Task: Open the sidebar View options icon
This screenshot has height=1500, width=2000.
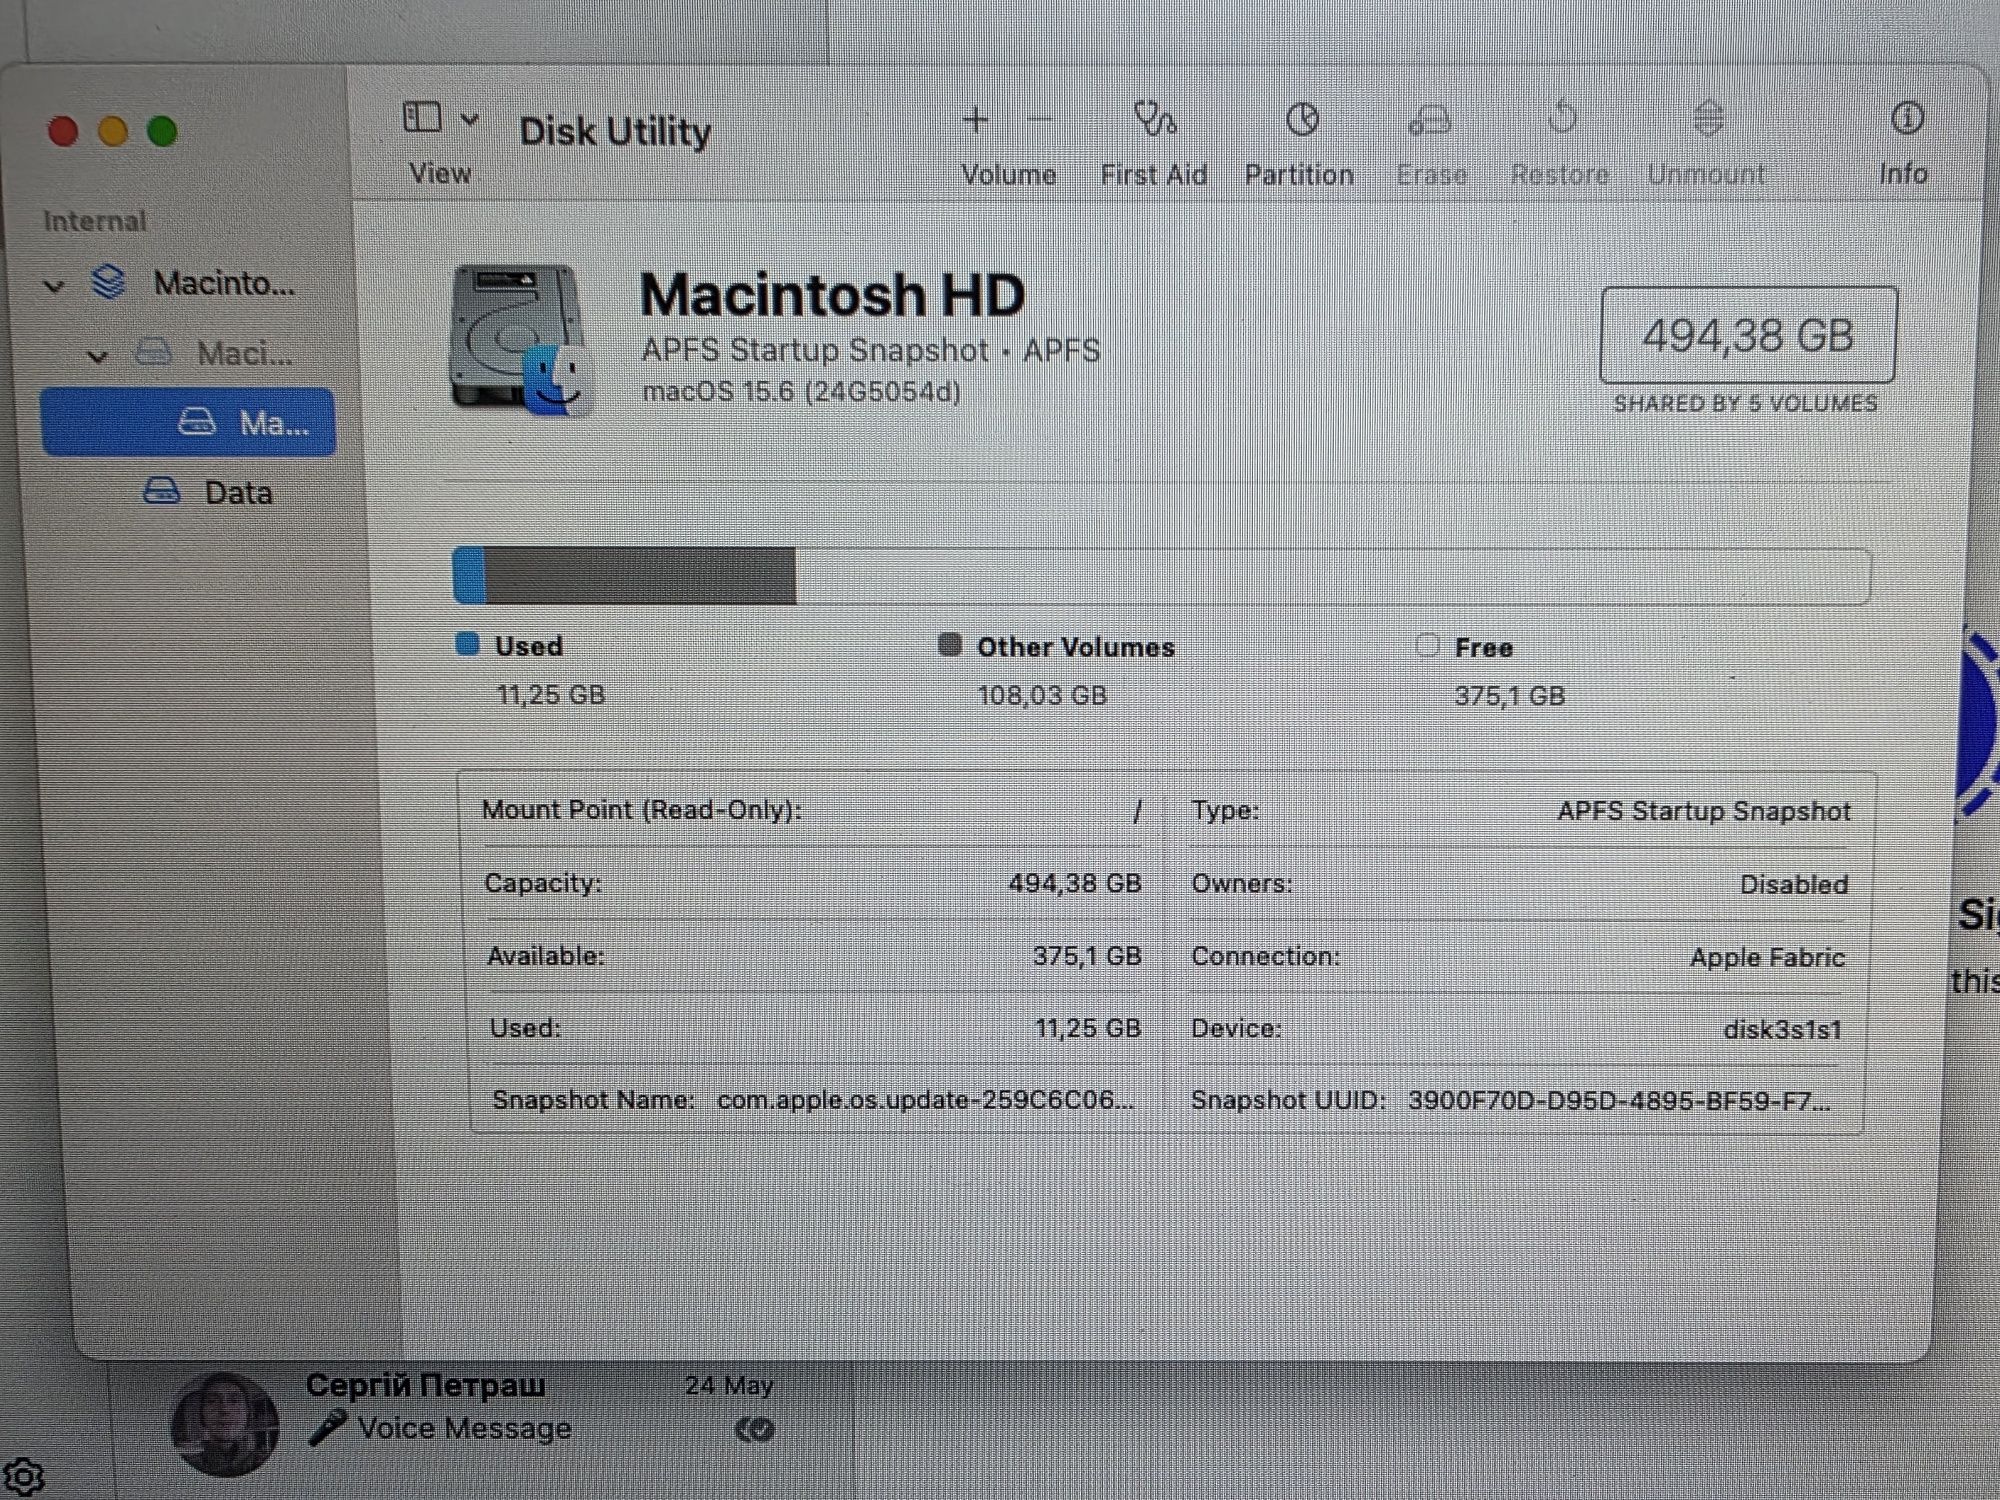Action: click(422, 118)
